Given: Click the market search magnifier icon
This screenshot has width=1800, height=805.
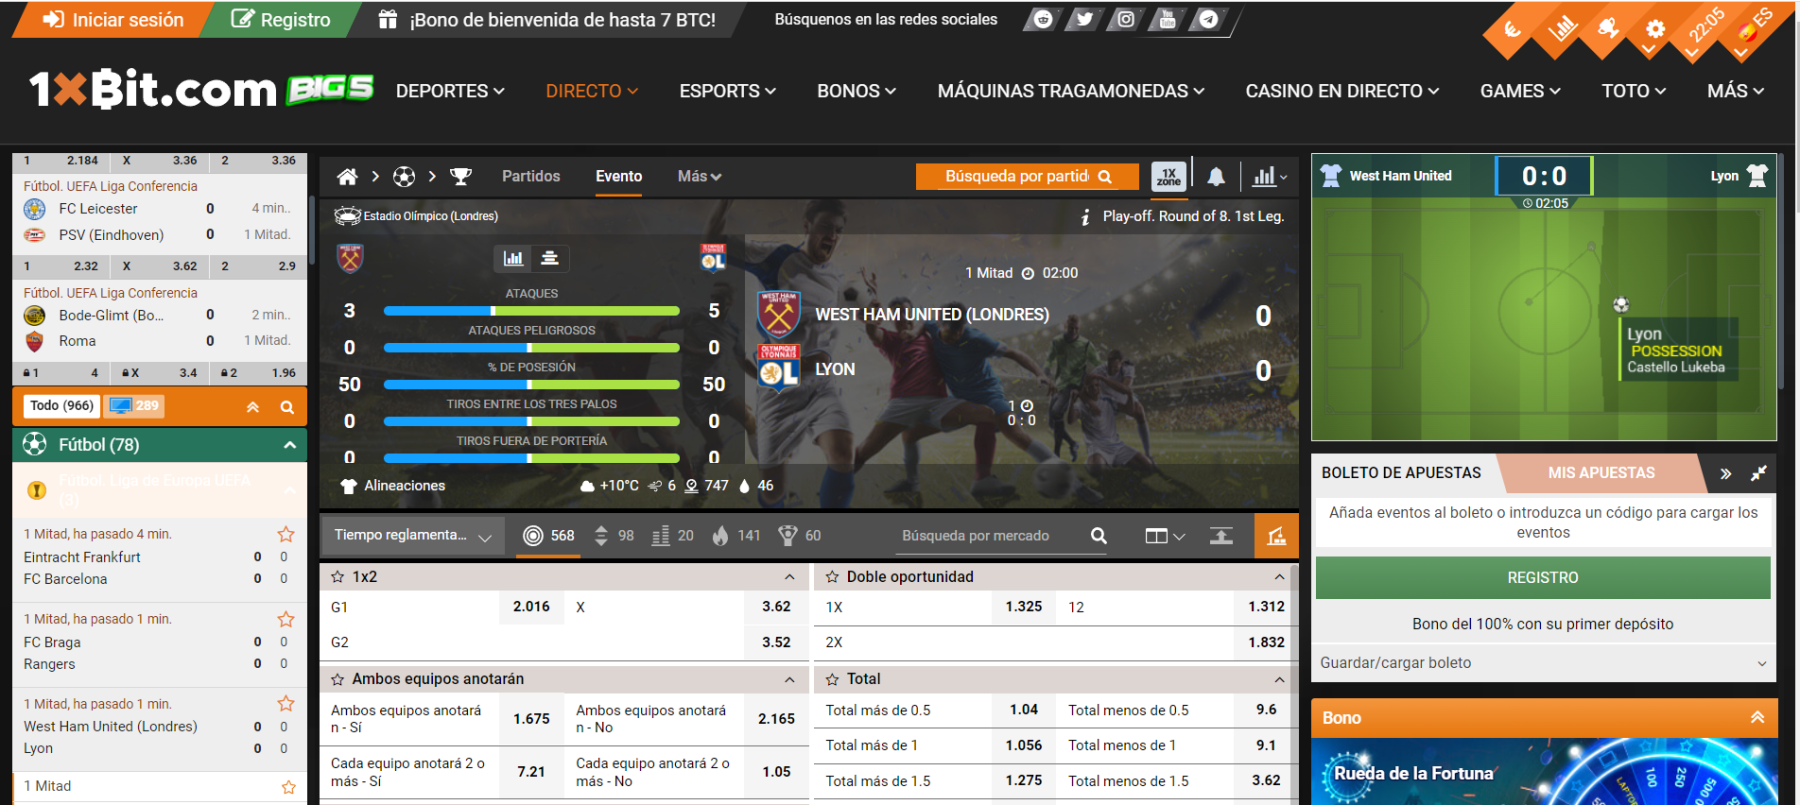Looking at the screenshot, I should click(x=1098, y=536).
